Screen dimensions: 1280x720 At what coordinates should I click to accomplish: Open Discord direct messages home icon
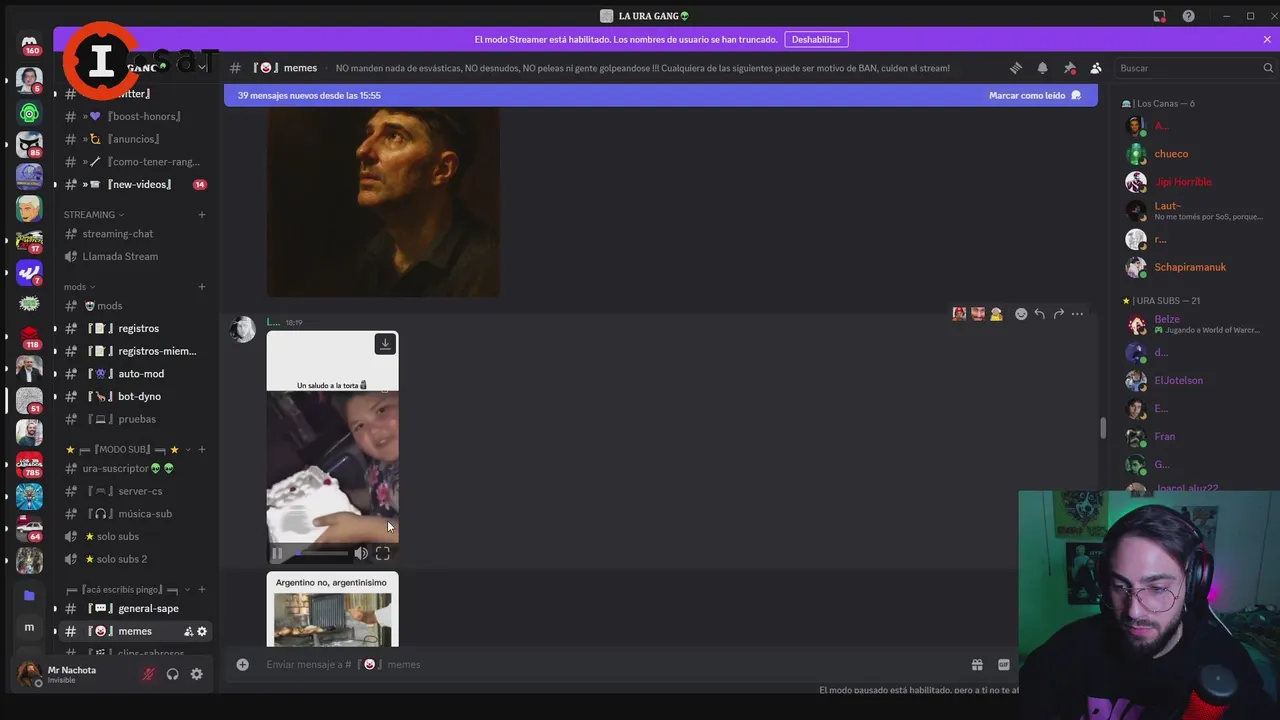tap(29, 43)
